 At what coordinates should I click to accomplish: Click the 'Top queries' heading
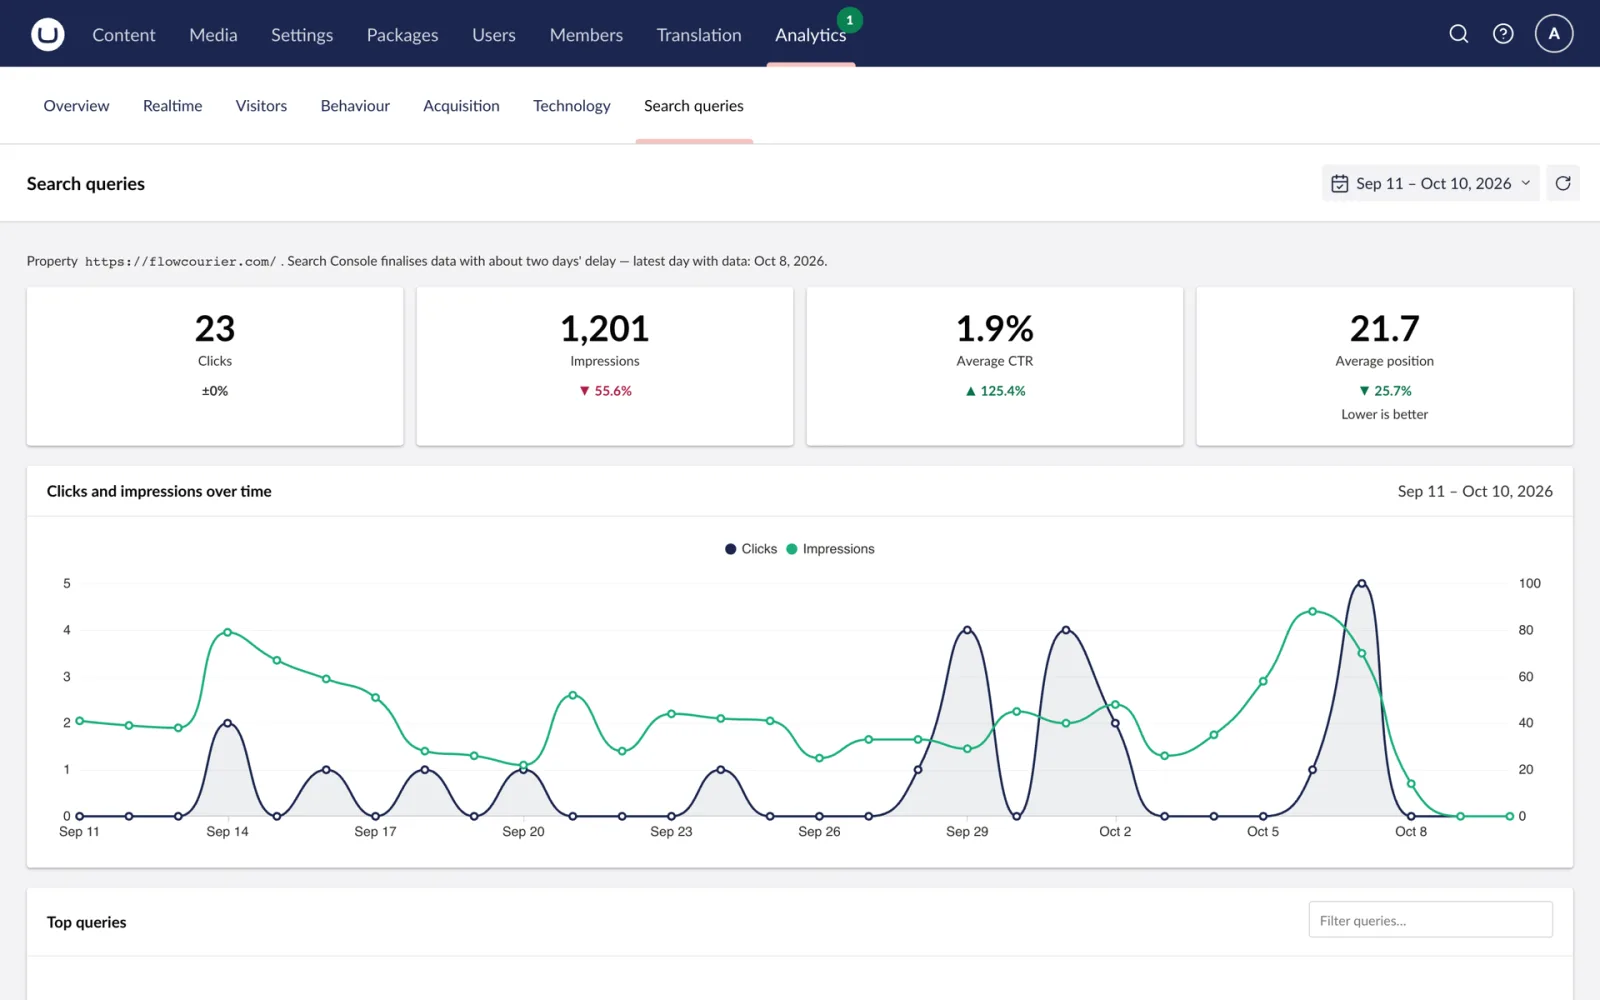click(x=87, y=922)
